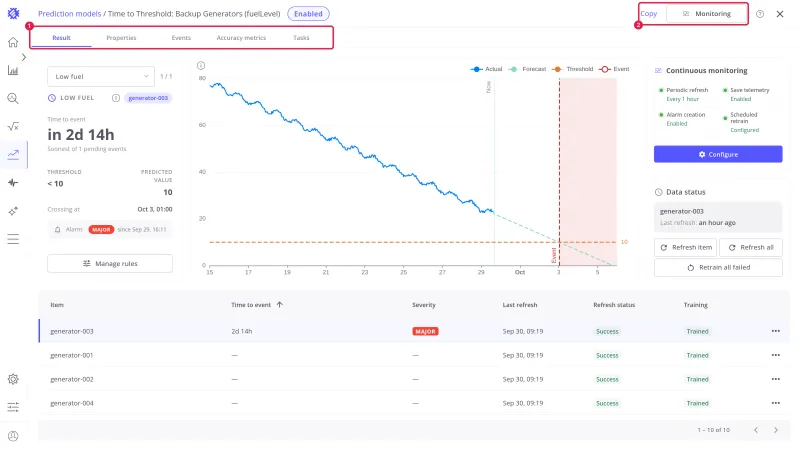Go to next table page
800x450 pixels.
(x=776, y=430)
